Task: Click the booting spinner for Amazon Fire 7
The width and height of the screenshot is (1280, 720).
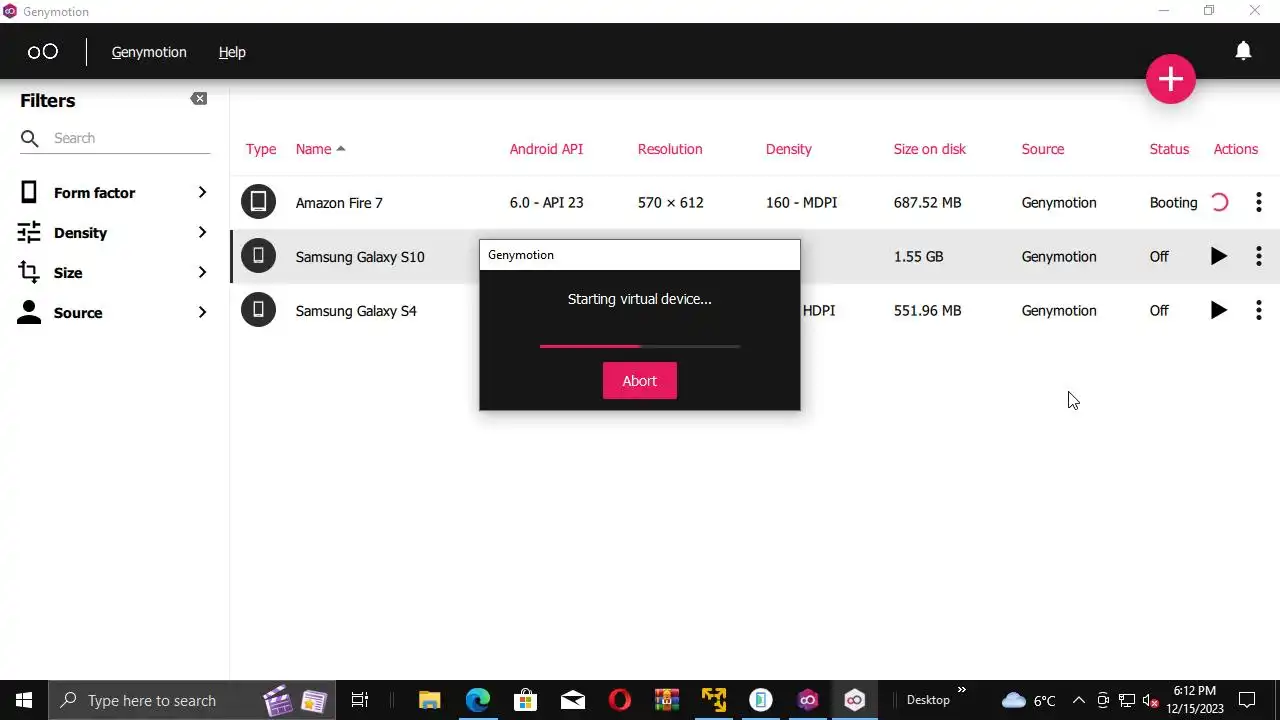Action: click(x=1219, y=202)
